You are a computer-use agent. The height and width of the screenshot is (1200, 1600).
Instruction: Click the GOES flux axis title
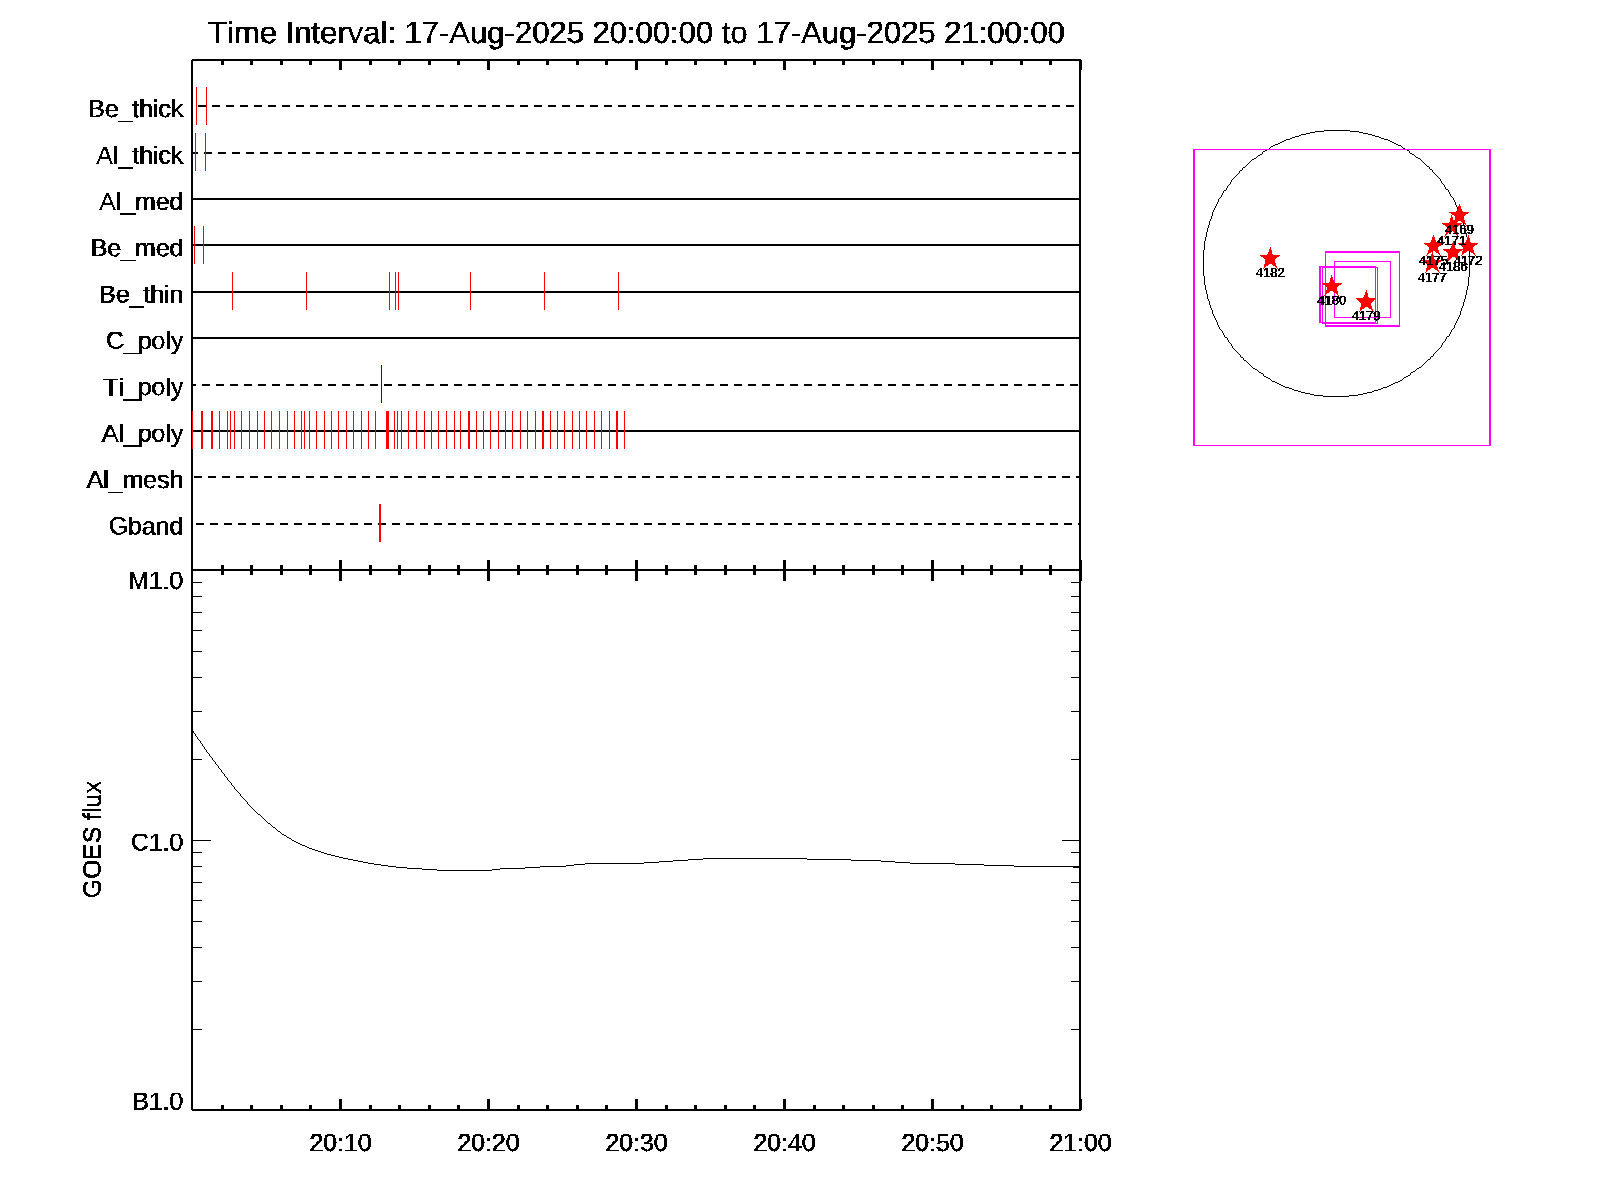tap(92, 839)
